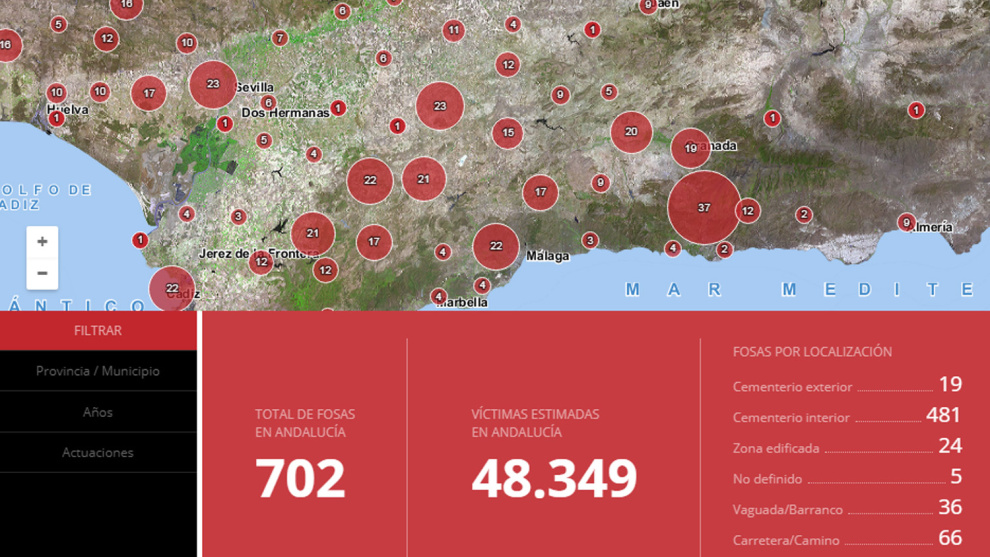
Task: Click the cluster marker labeled 11
Action: pyautogui.click(x=454, y=31)
